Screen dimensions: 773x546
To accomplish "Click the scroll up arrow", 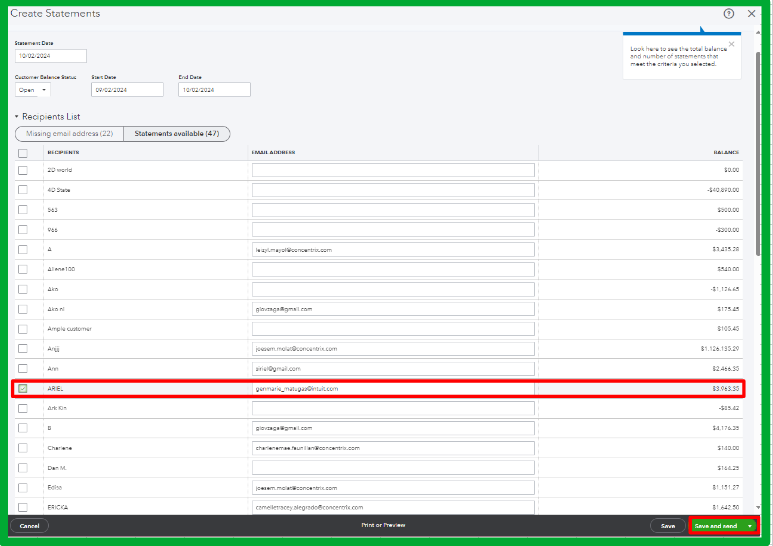I will tap(758, 33).
